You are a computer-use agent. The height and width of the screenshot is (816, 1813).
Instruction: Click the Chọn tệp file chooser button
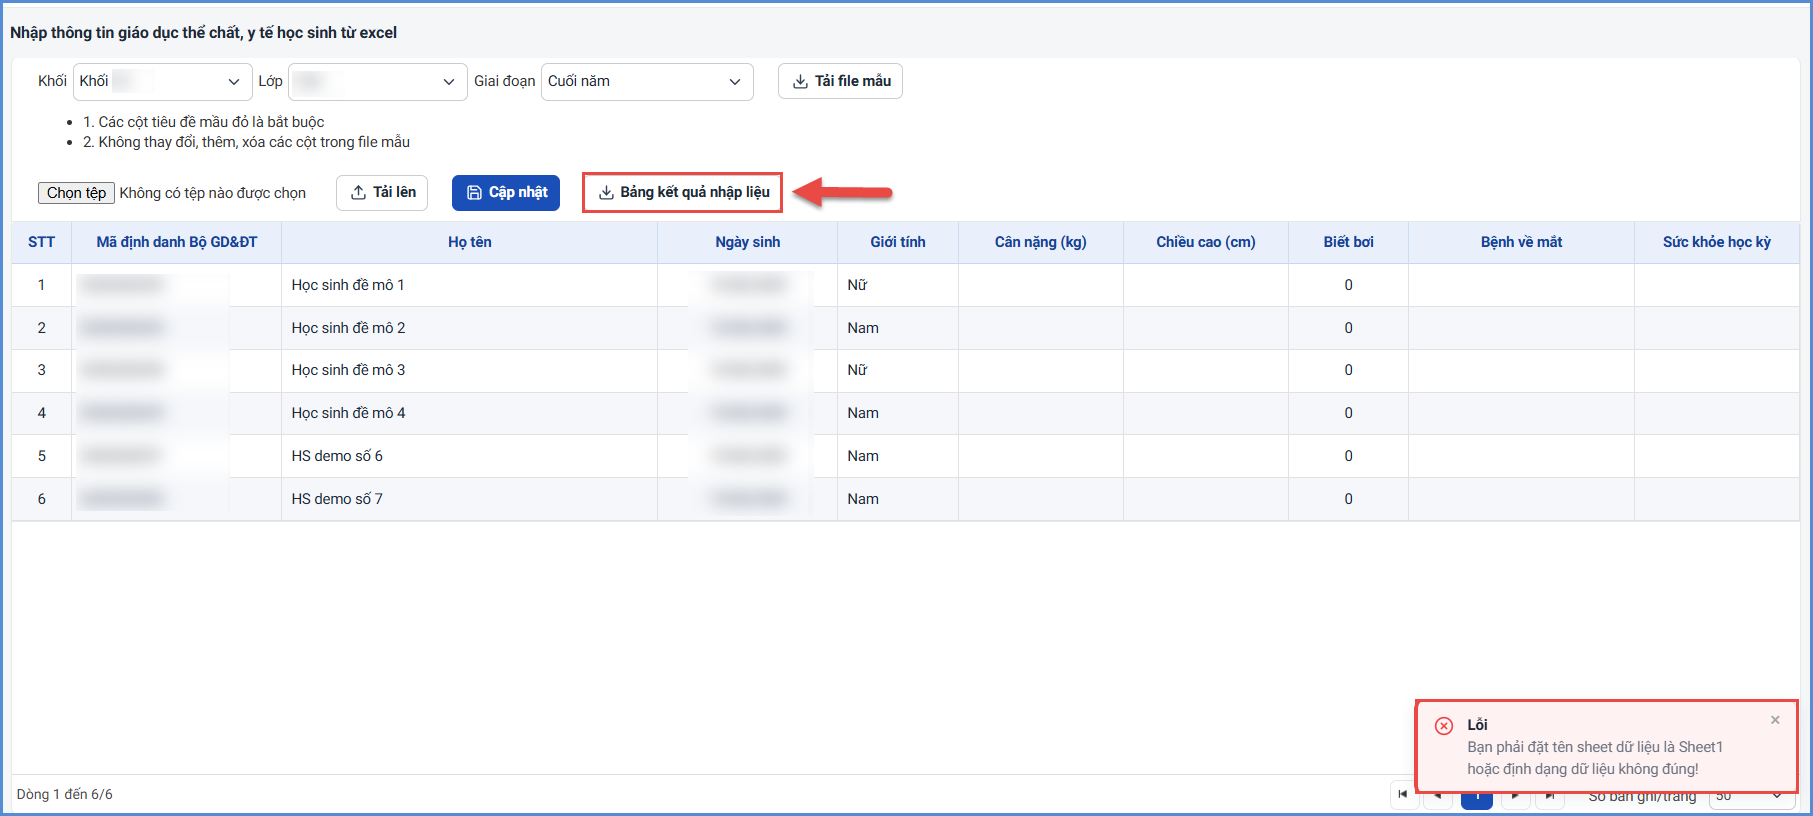tap(76, 193)
